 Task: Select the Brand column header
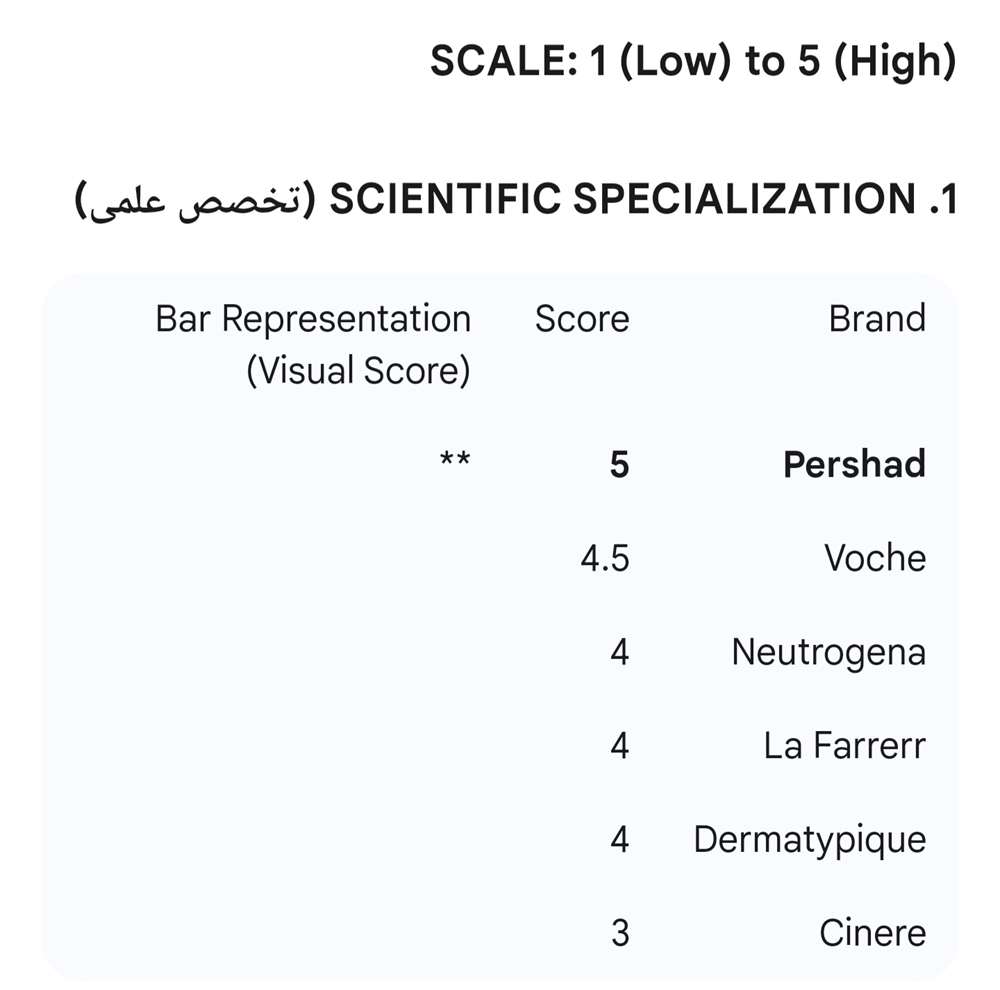(x=877, y=319)
